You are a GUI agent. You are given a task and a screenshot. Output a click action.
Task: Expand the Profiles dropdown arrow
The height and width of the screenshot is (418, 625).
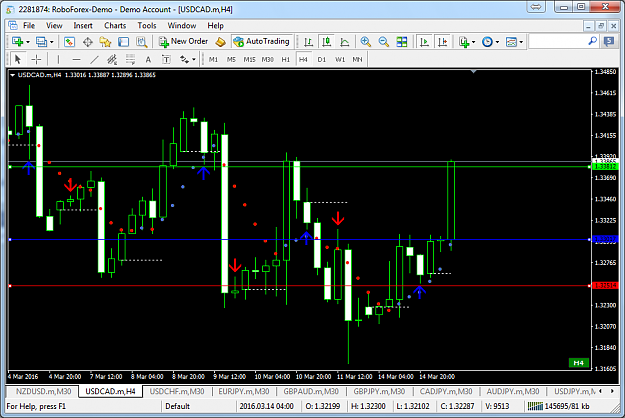tap(52, 42)
